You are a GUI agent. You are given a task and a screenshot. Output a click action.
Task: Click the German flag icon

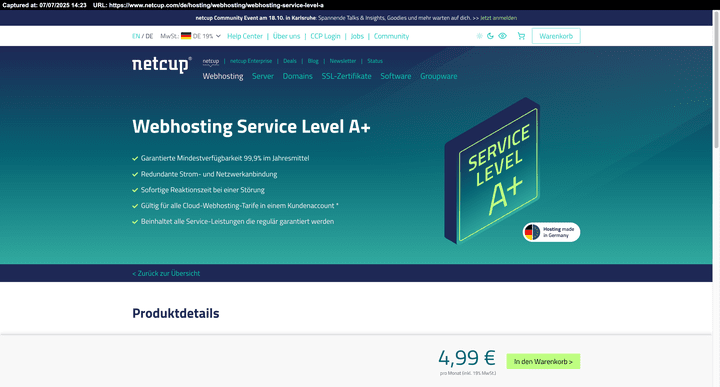click(186, 36)
